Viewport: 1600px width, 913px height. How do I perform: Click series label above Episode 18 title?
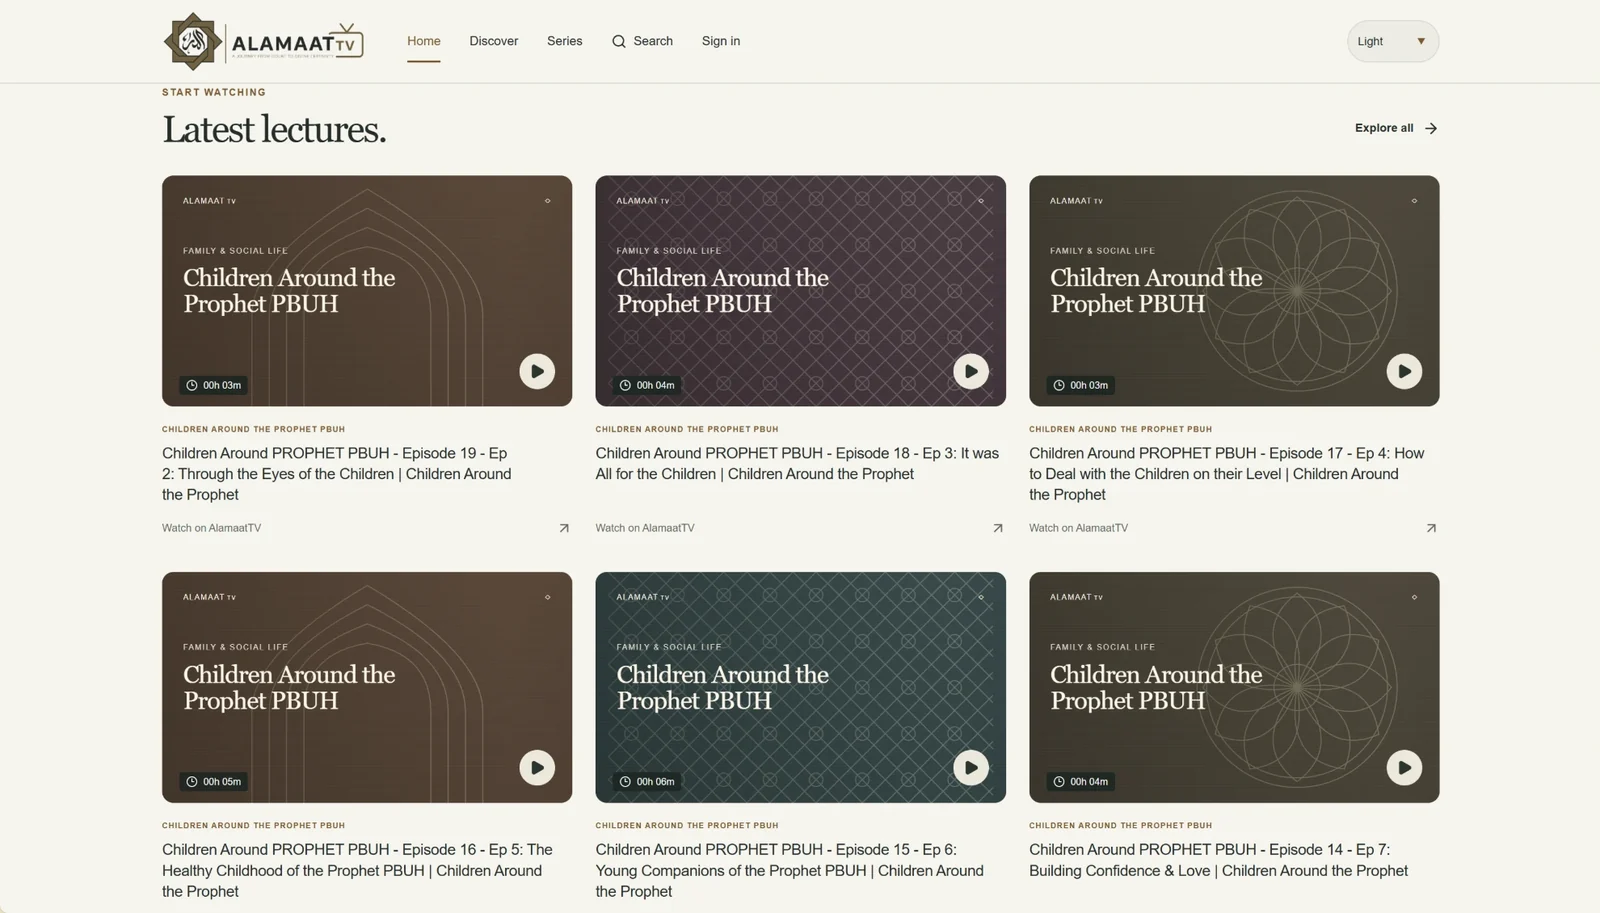tap(687, 429)
